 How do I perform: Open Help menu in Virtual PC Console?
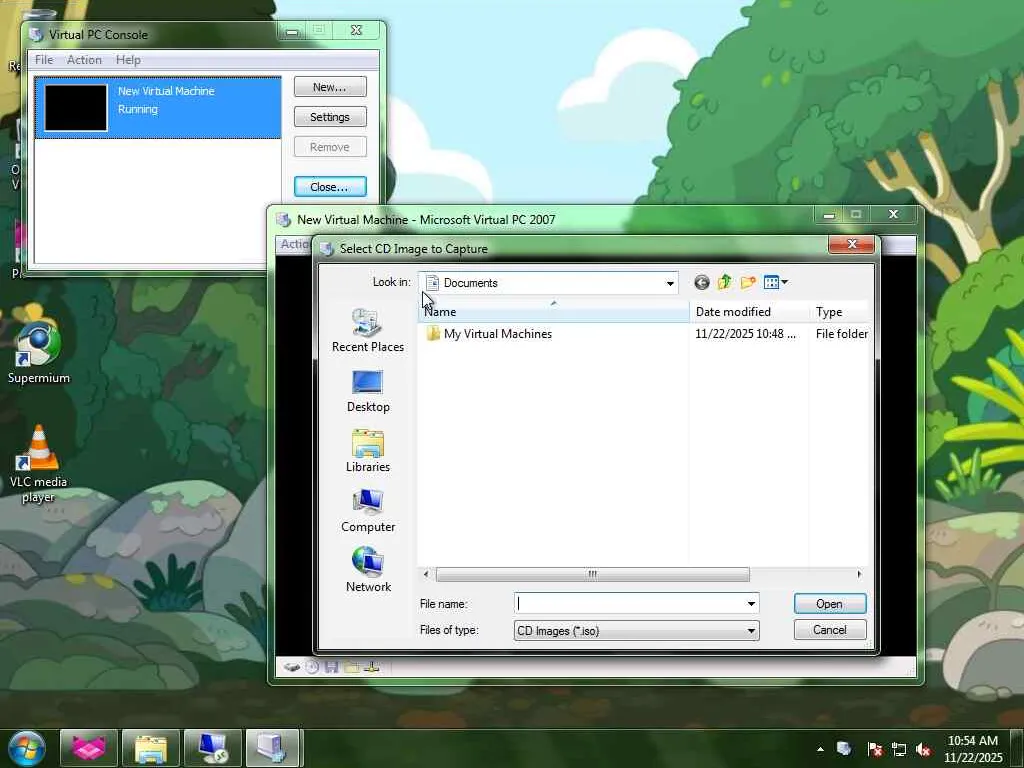(128, 59)
